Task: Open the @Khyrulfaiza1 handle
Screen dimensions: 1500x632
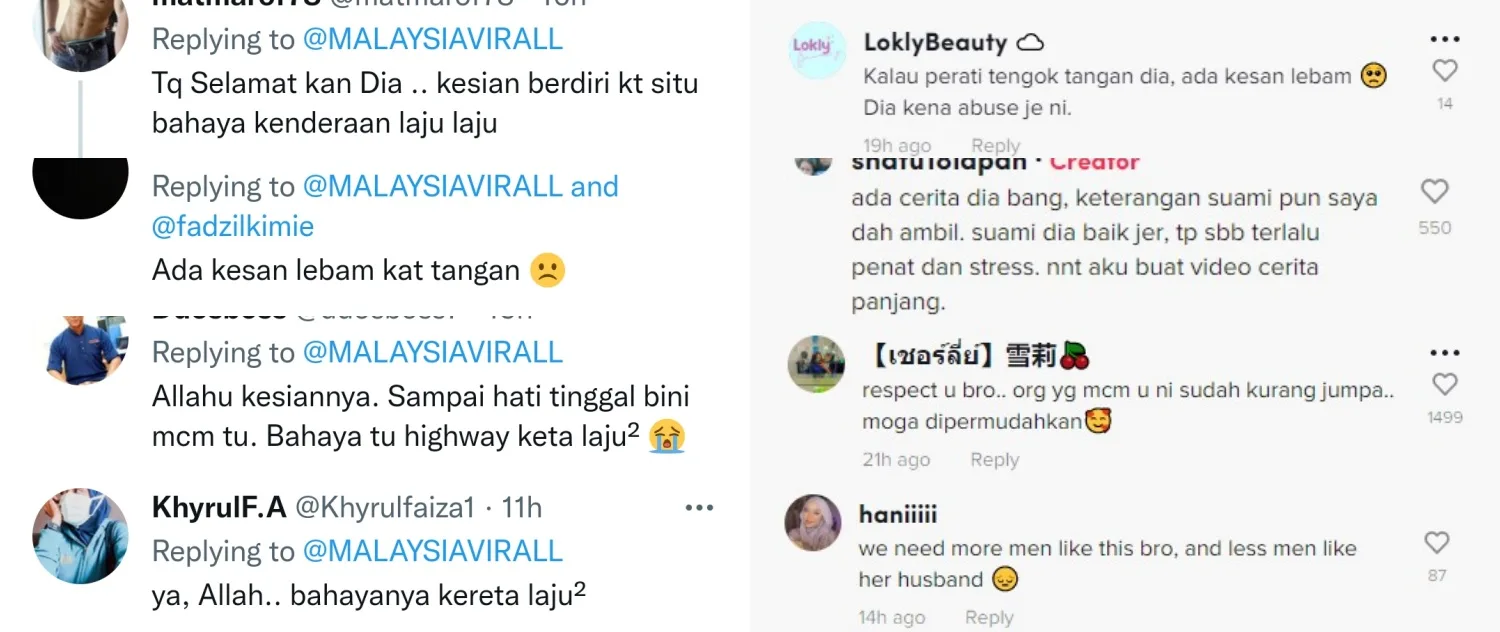Action: coord(384,508)
